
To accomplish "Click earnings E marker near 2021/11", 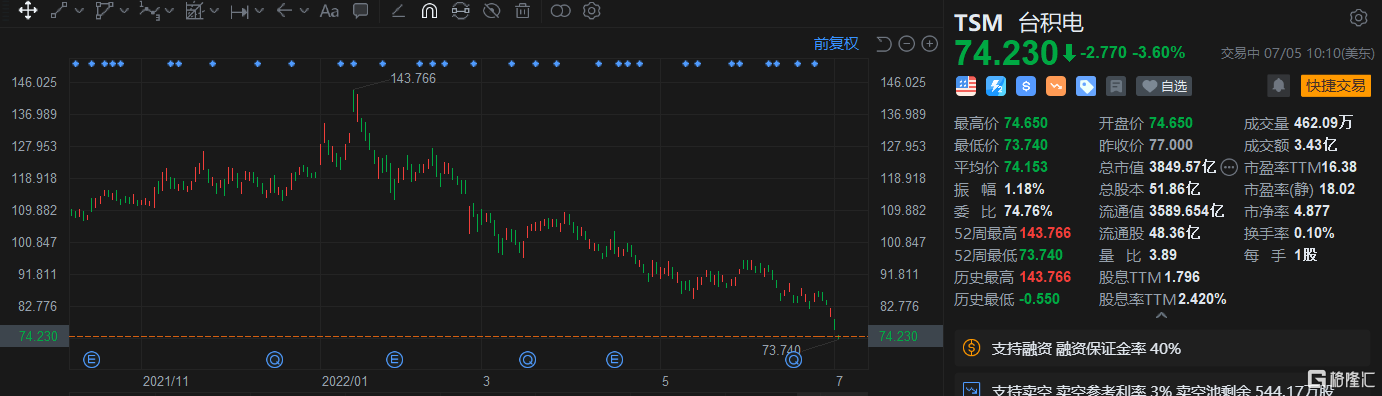I will (92, 358).
